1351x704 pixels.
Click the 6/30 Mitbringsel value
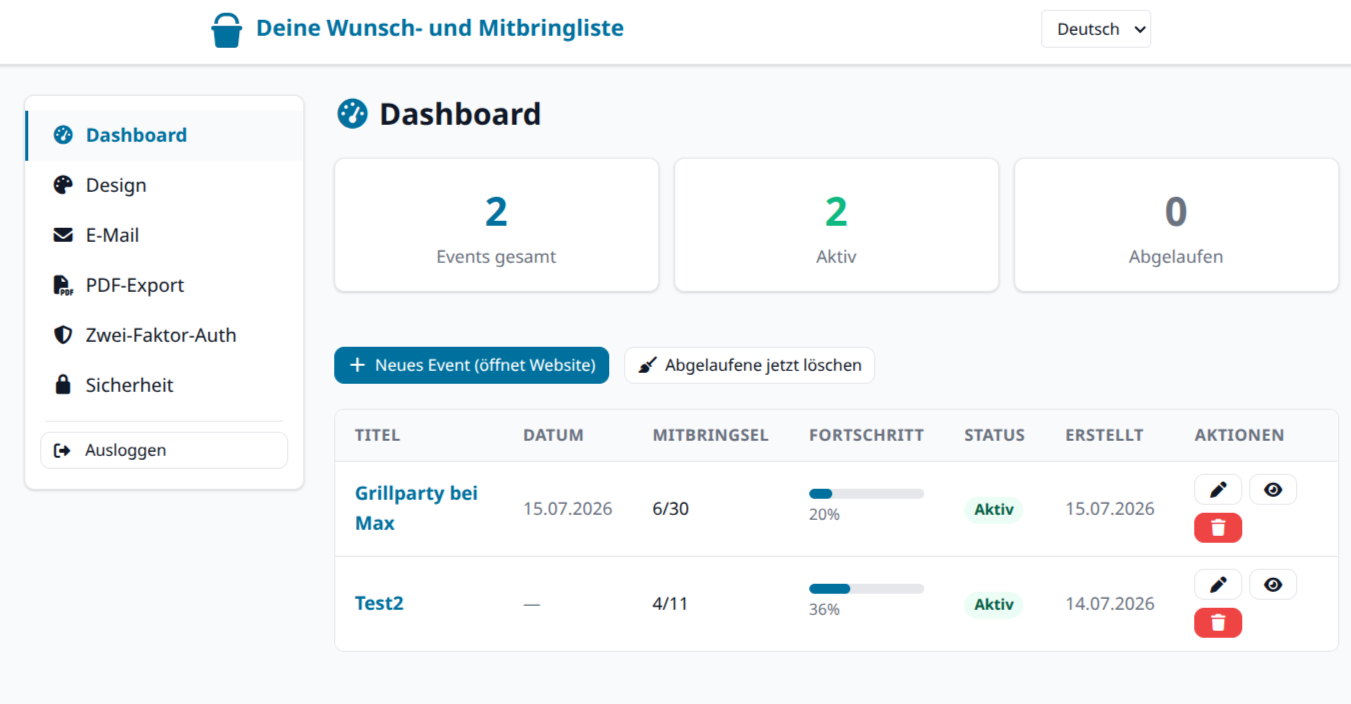coord(670,509)
